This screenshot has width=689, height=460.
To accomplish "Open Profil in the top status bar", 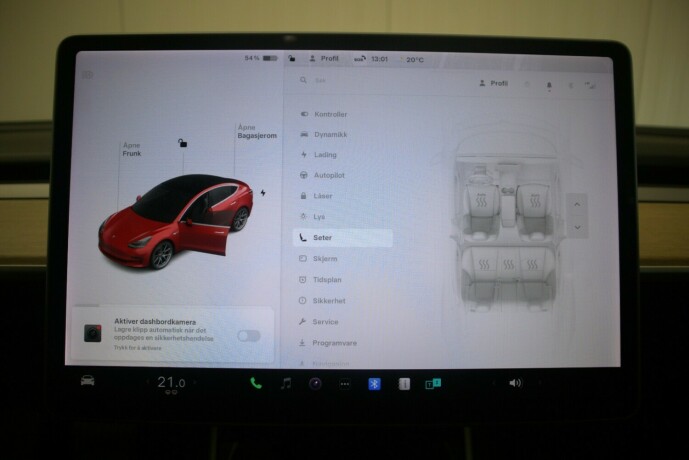I will (324, 58).
